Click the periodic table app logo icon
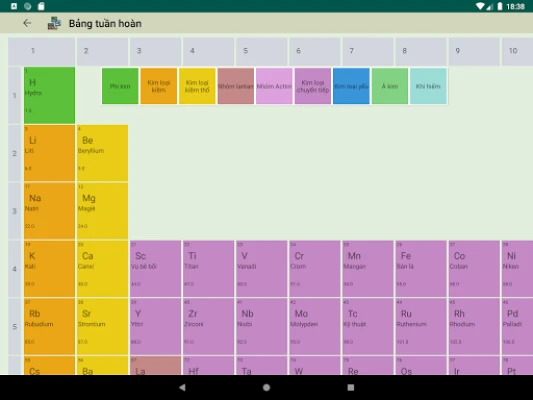 (x=54, y=23)
